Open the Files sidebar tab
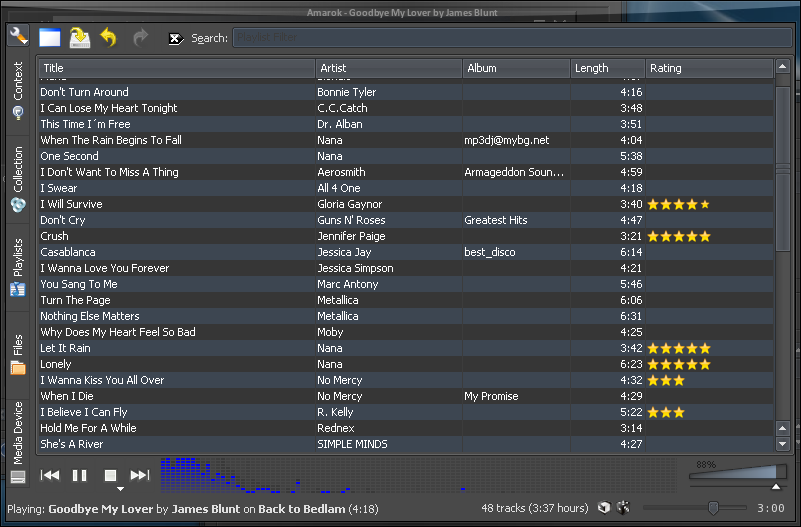The width and height of the screenshot is (801, 527). [x=18, y=354]
